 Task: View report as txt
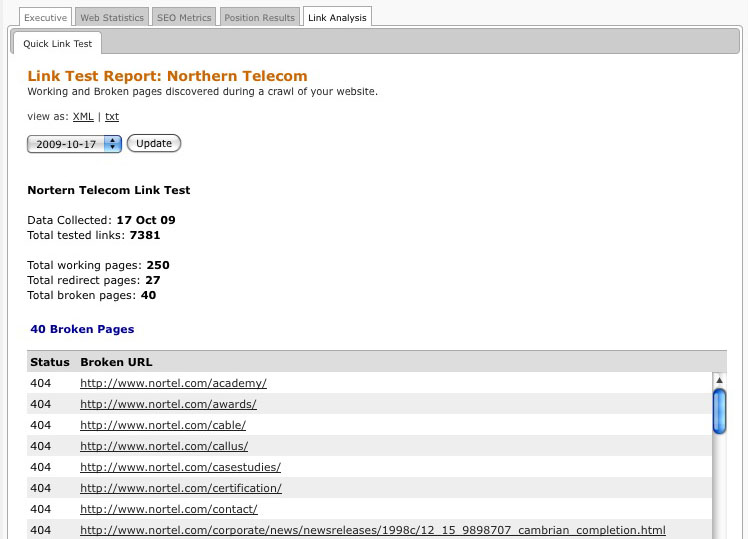tap(112, 117)
